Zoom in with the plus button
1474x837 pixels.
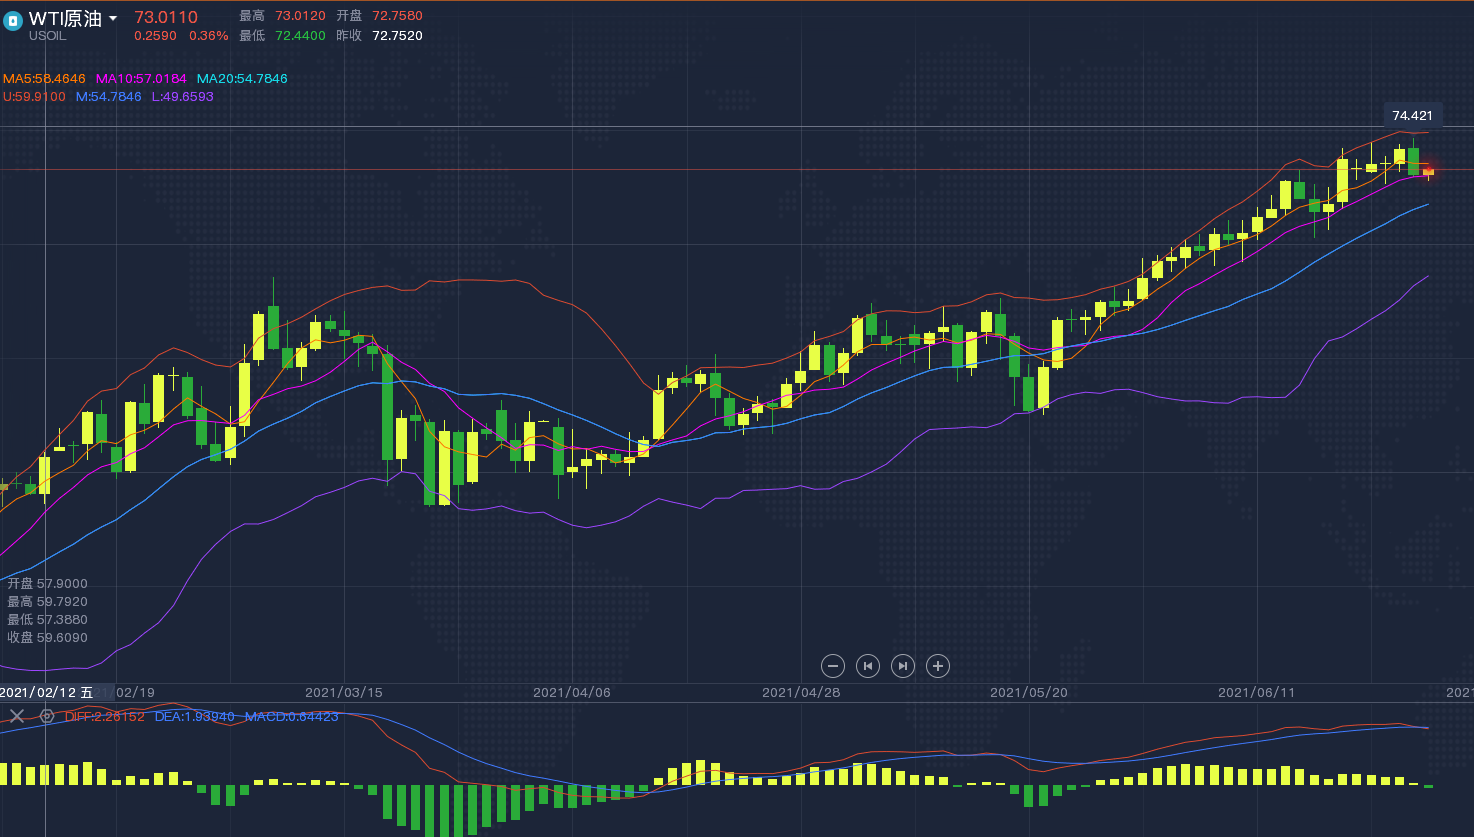(x=937, y=666)
